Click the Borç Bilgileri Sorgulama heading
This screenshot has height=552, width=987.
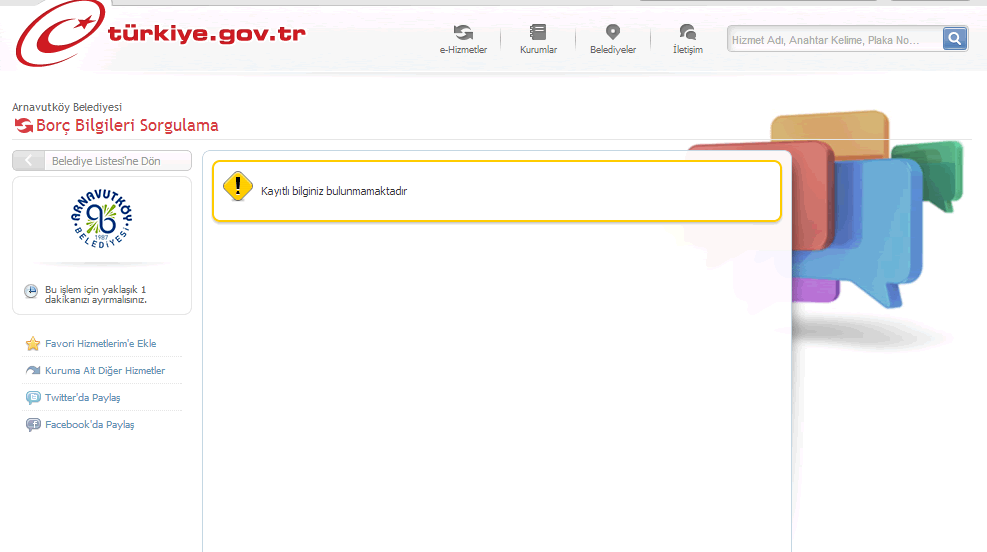coord(127,126)
